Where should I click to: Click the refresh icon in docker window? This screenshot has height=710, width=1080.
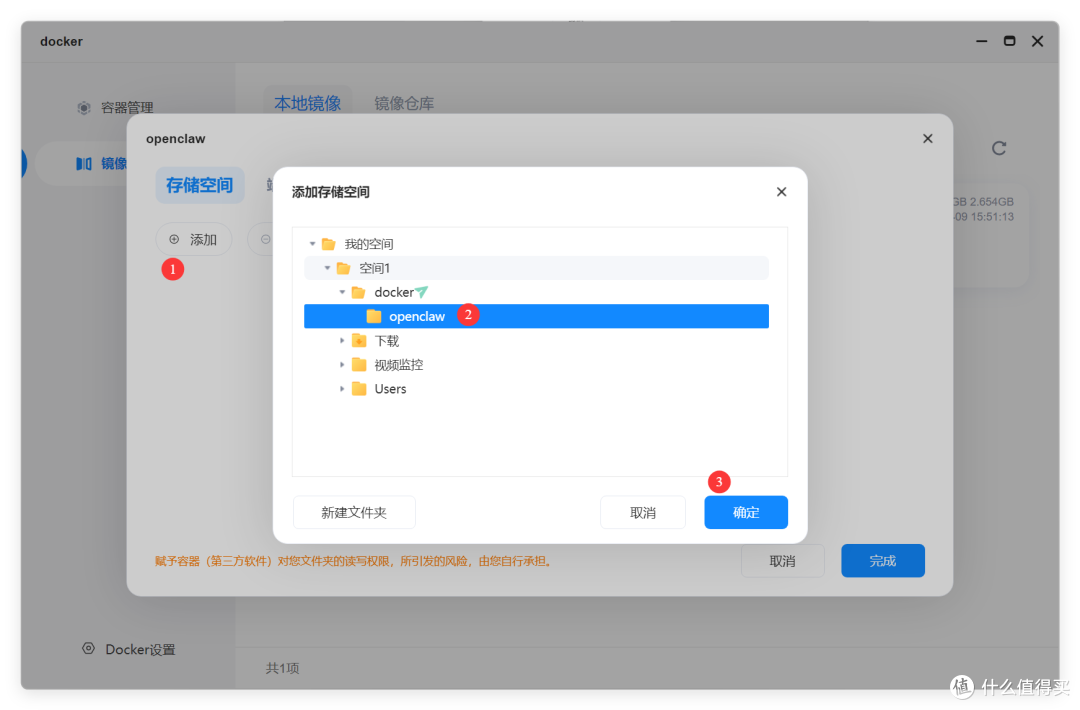click(999, 148)
